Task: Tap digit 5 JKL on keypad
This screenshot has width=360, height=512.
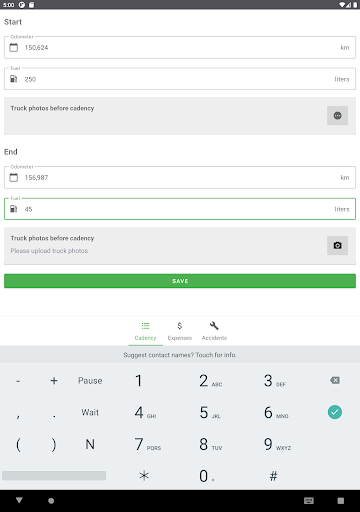Action: pyautogui.click(x=209, y=412)
